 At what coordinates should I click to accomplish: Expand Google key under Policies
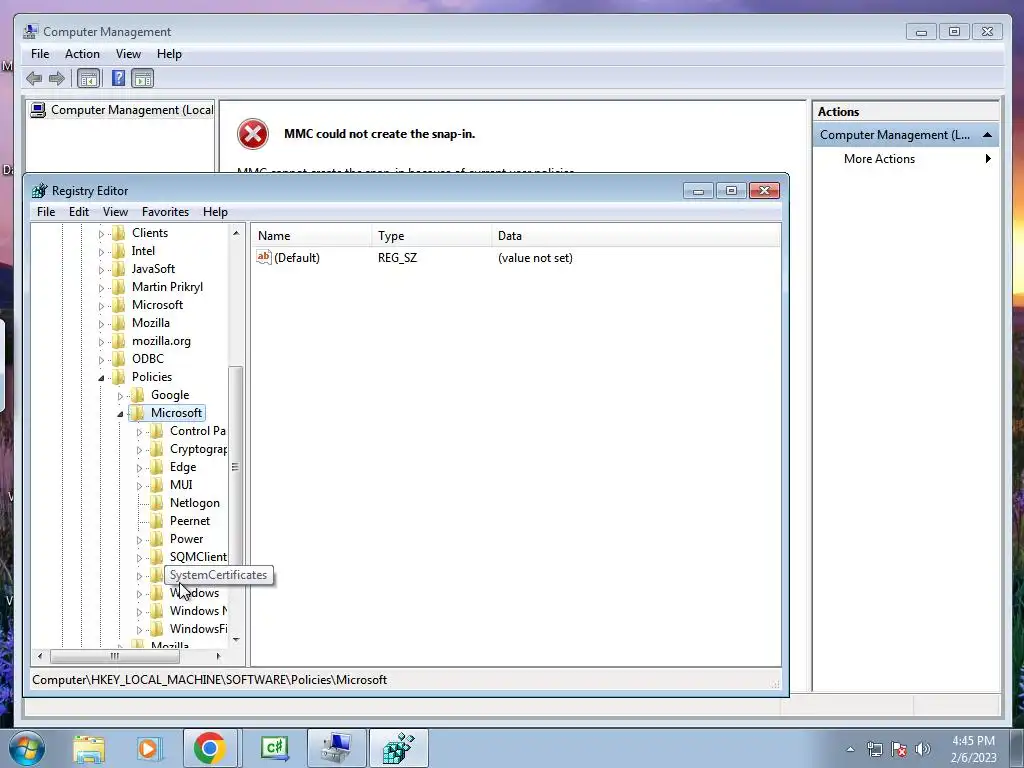pyautogui.click(x=120, y=396)
